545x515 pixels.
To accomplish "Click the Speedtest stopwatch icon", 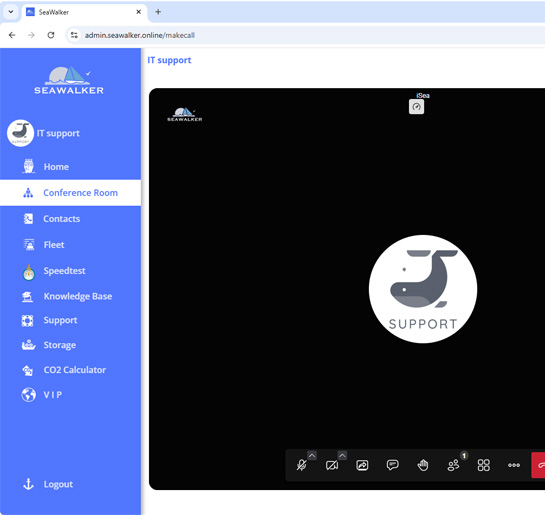I will [29, 272].
